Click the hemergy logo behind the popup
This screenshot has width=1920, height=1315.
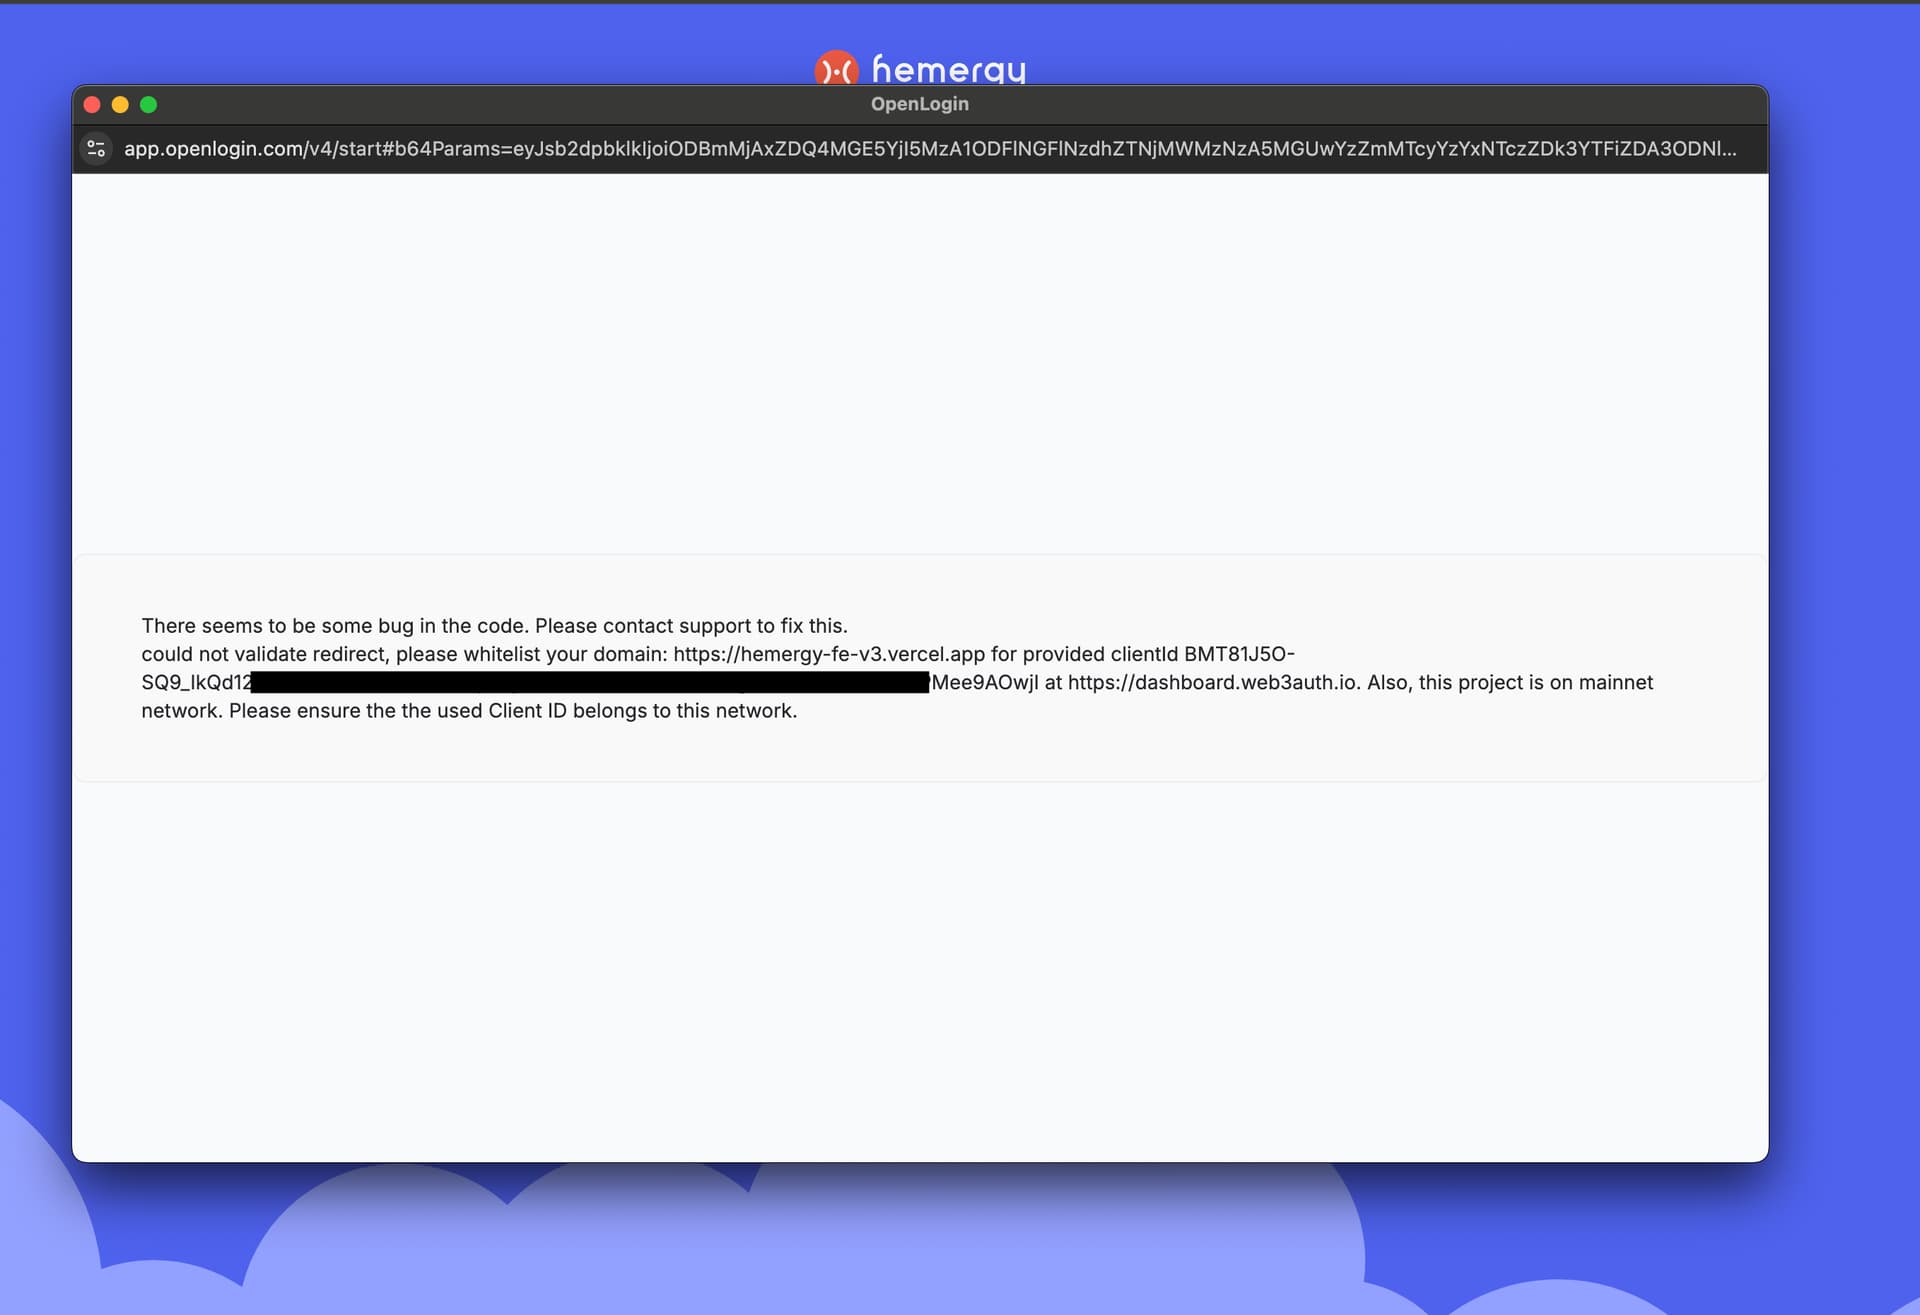836,68
